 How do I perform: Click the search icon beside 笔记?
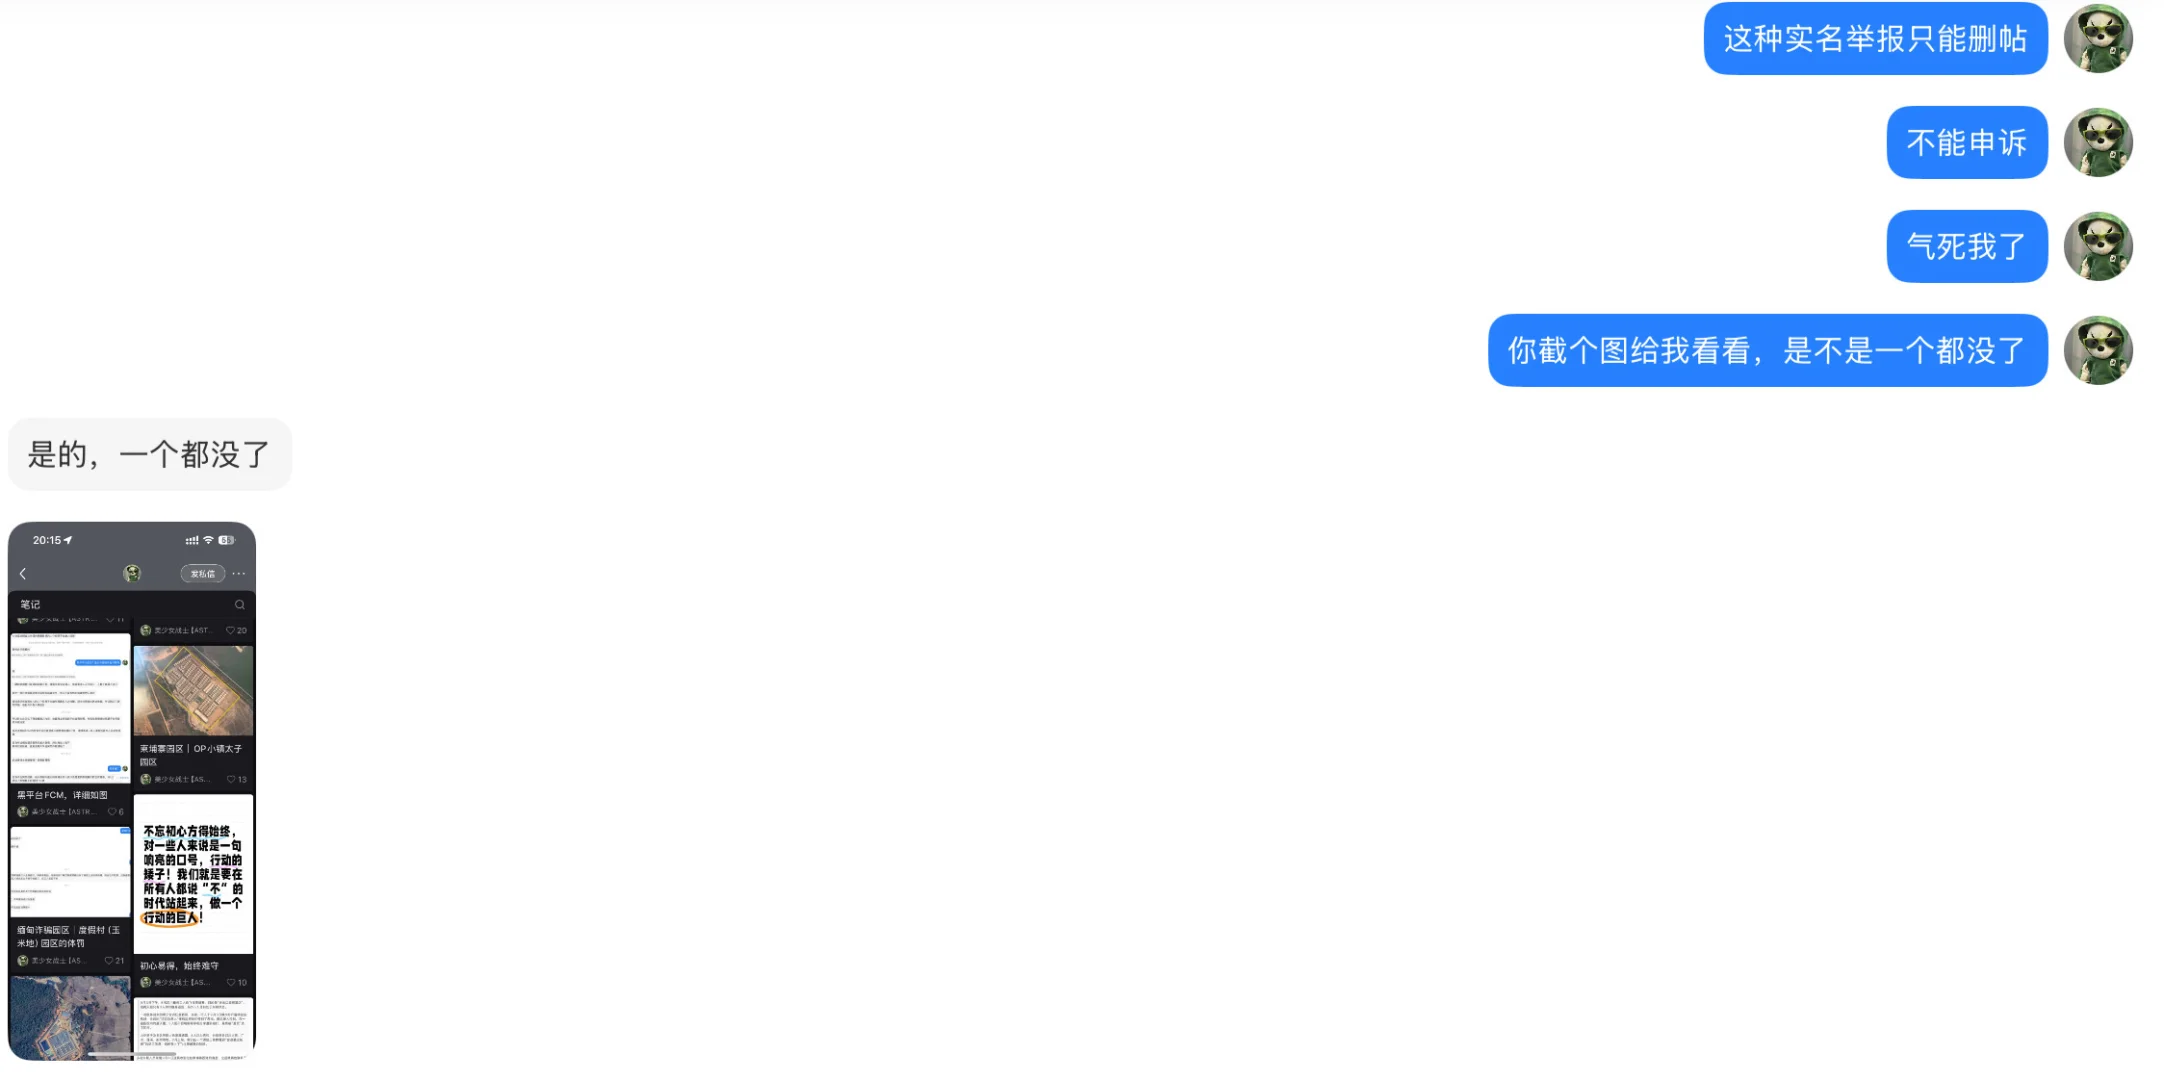pos(239,604)
